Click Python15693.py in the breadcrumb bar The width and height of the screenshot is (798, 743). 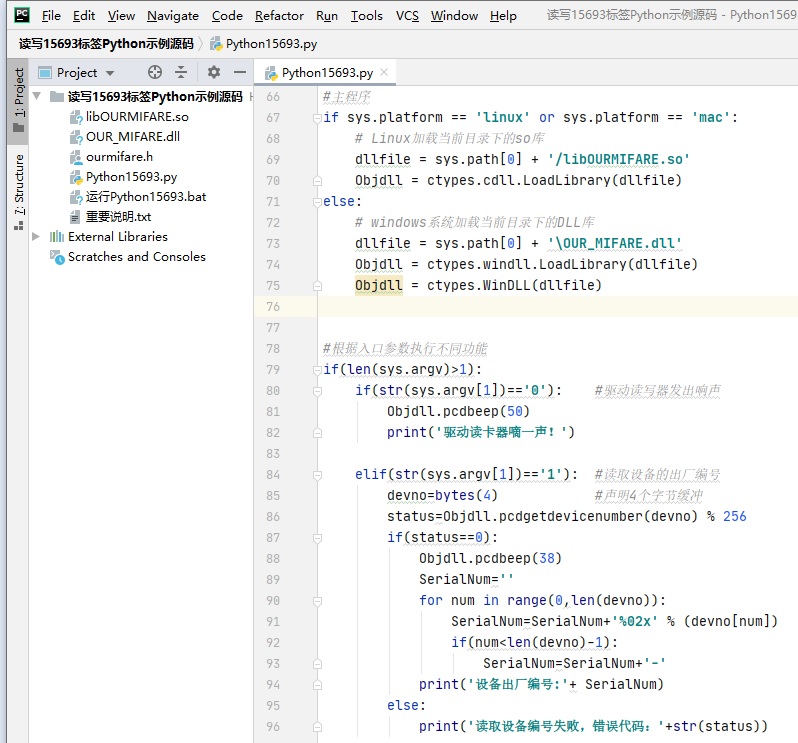(x=272, y=44)
